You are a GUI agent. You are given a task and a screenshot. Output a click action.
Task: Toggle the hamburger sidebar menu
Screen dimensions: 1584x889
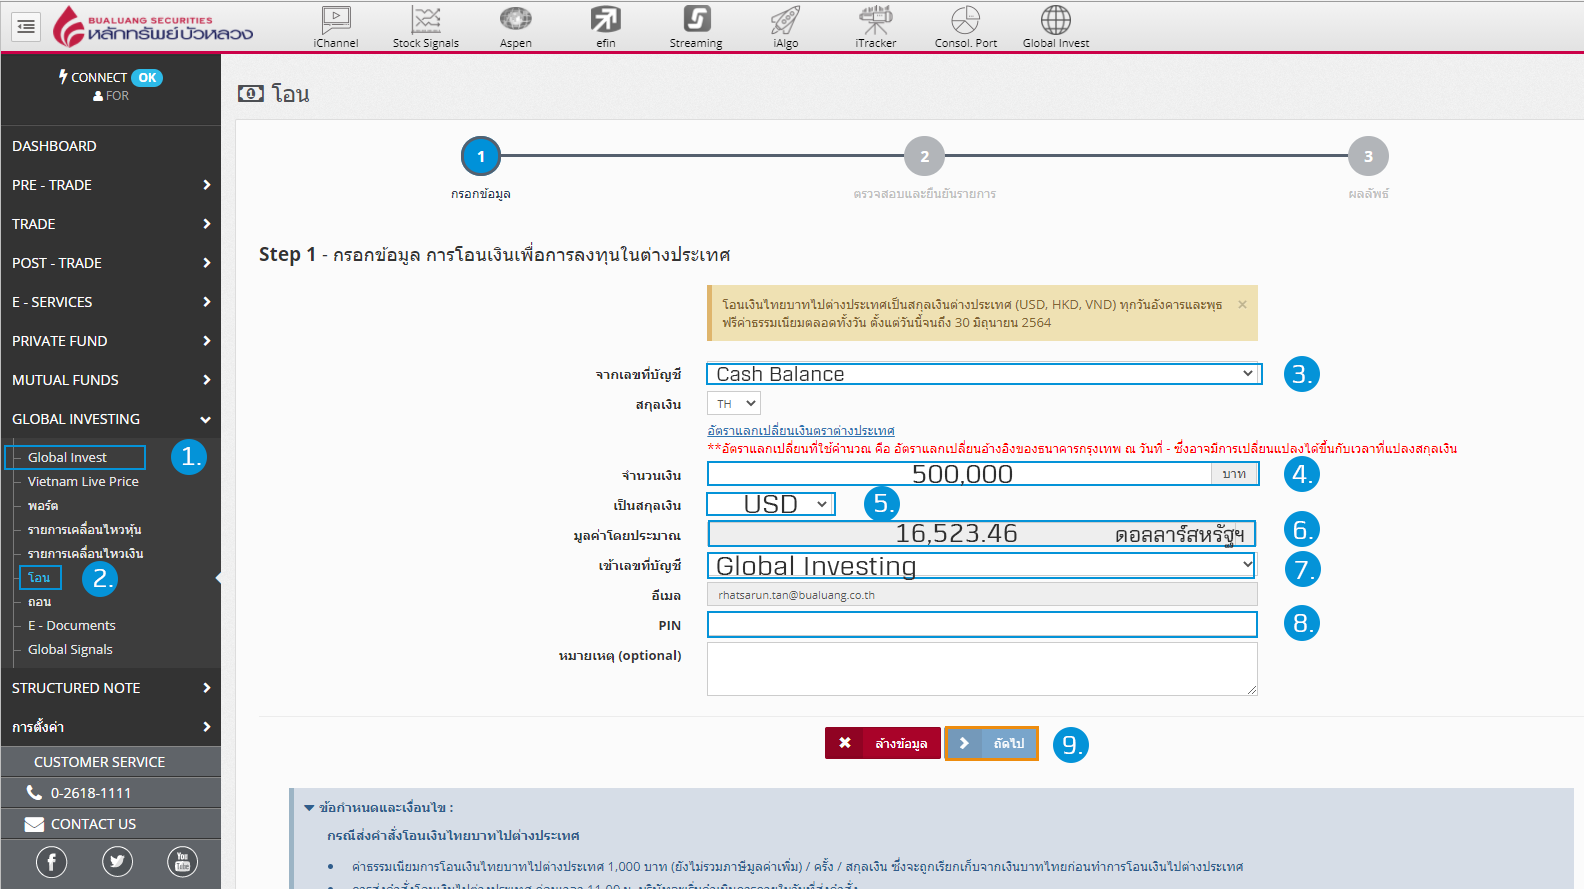click(x=26, y=27)
